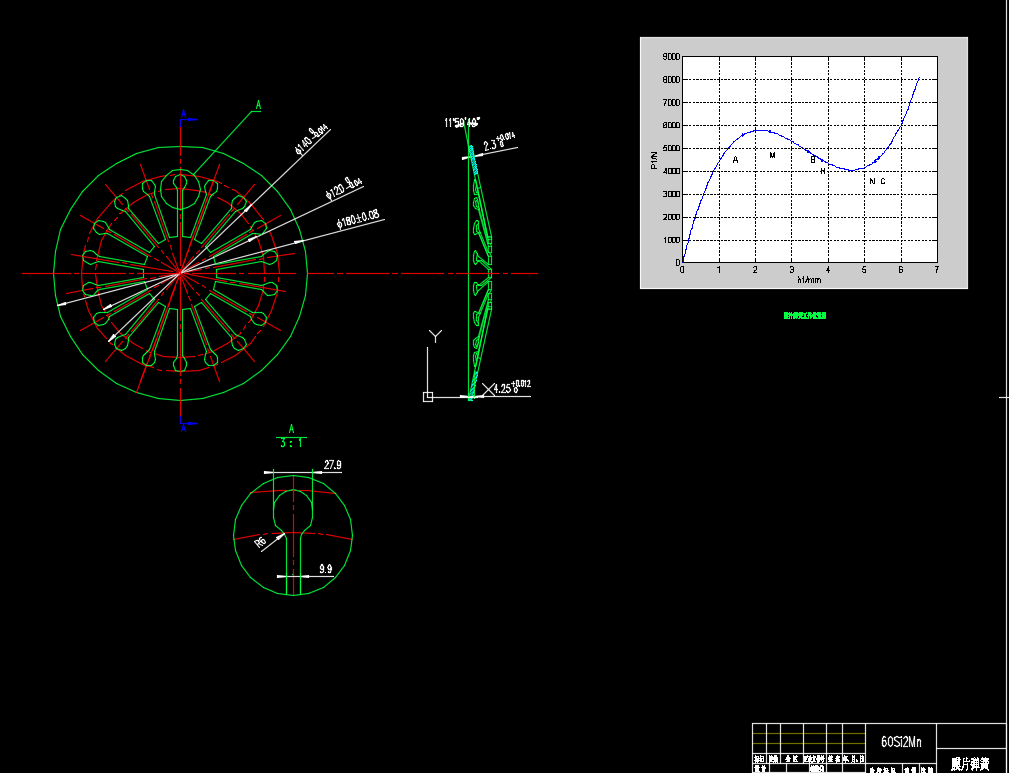Image resolution: width=1009 pixels, height=773 pixels.
Task: Select the green caption below the chart
Action: coord(804,315)
